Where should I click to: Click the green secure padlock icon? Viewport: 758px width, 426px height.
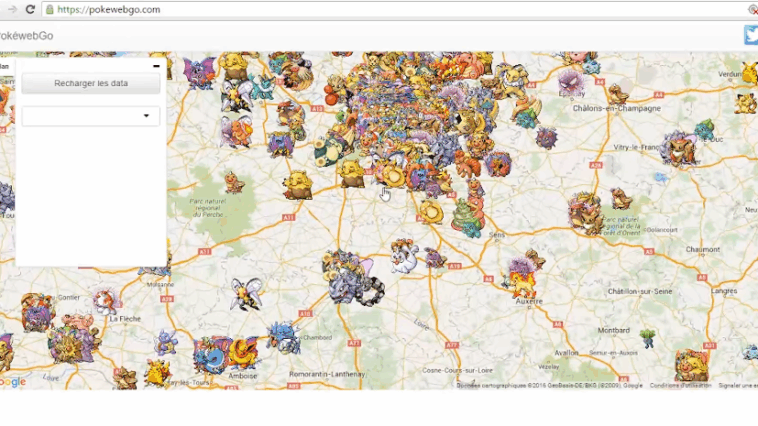tap(49, 9)
